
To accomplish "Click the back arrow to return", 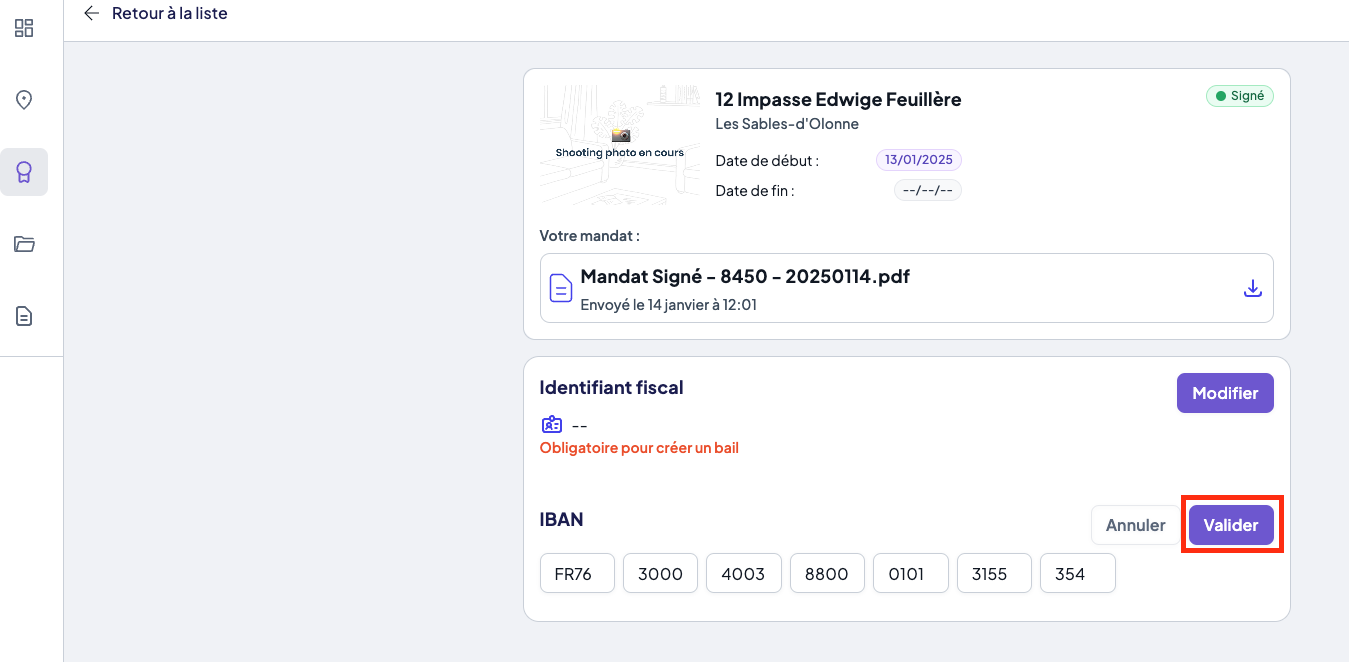I will [x=92, y=13].
